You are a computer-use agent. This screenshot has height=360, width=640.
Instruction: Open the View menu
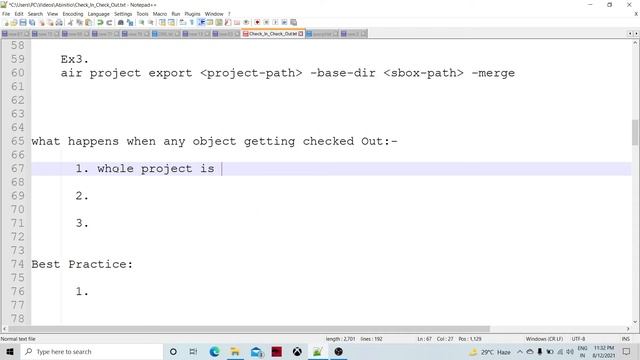click(x=53, y=14)
